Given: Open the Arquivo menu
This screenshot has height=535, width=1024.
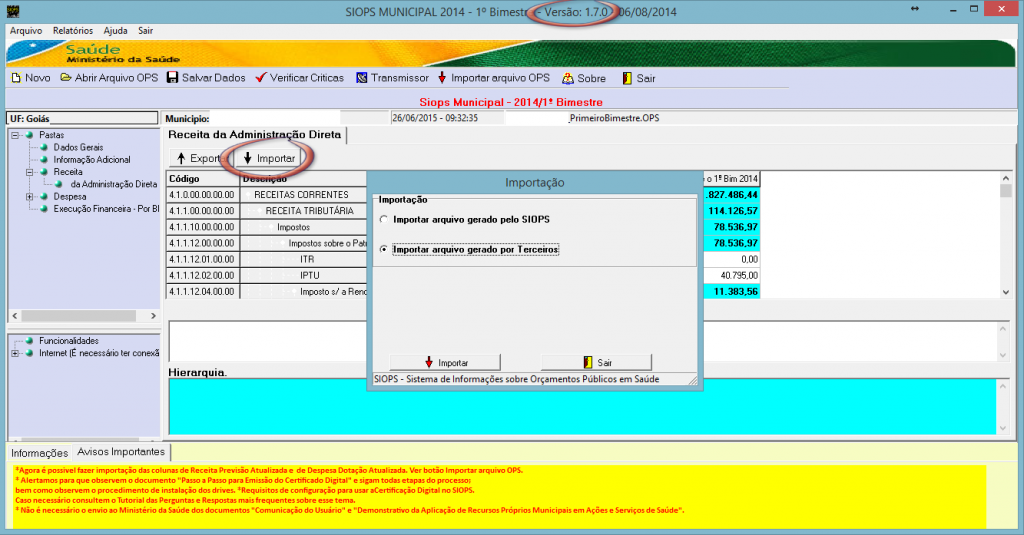Looking at the screenshot, I should click(26, 31).
